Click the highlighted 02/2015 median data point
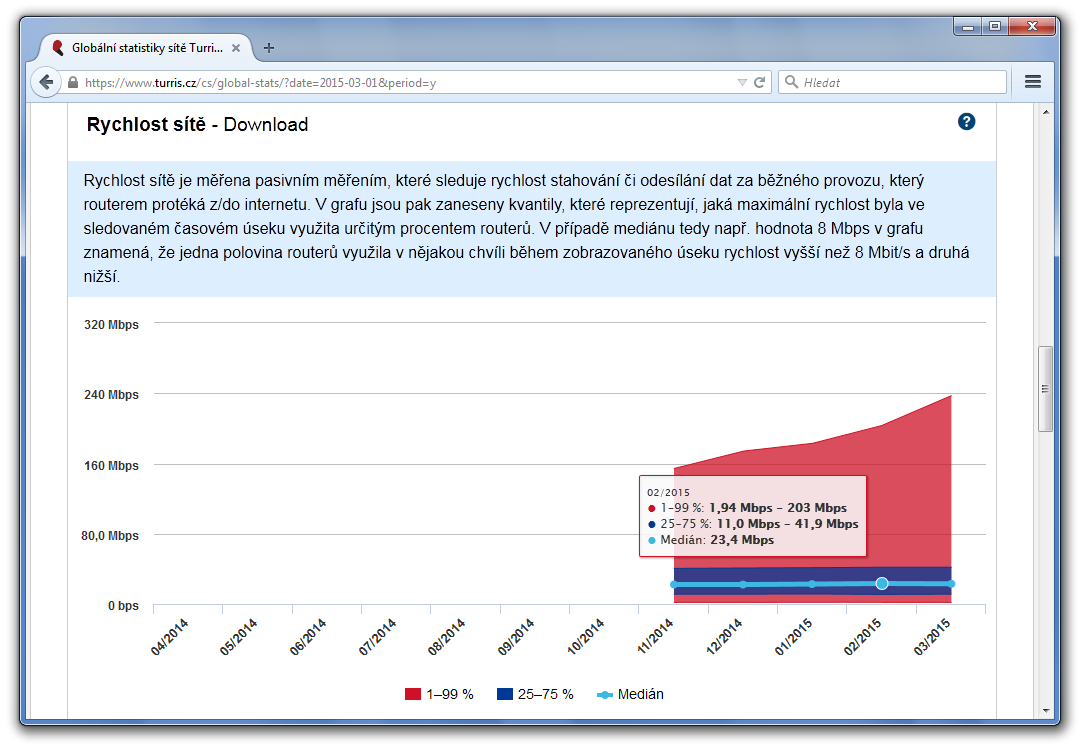1089x746 pixels. [x=882, y=583]
